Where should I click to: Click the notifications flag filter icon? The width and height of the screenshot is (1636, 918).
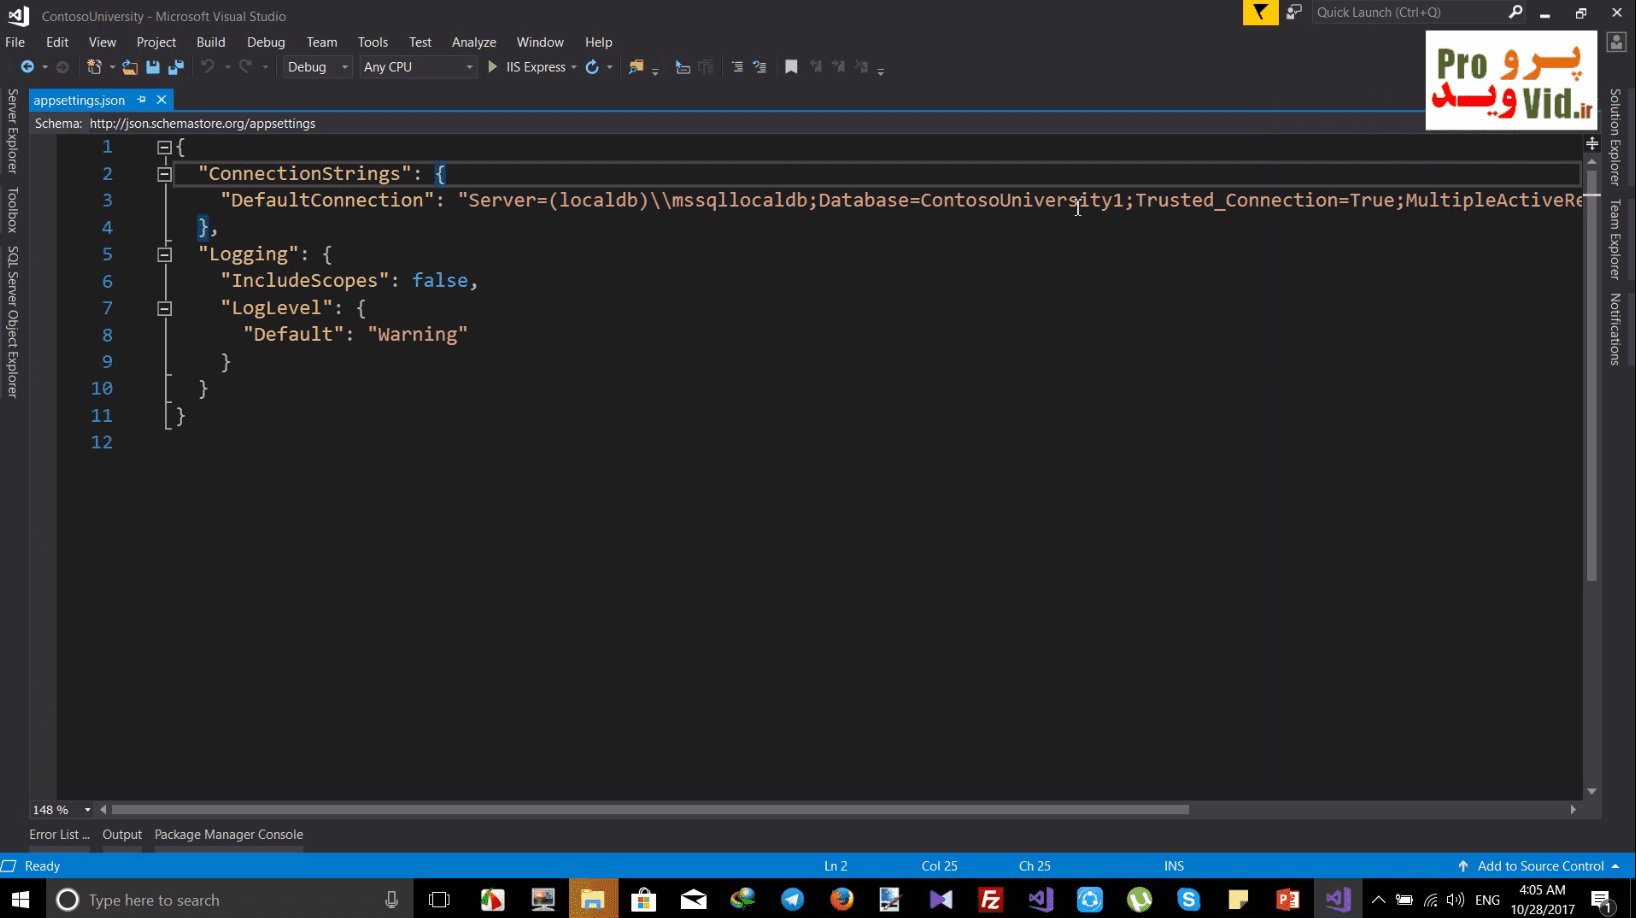tap(1260, 12)
